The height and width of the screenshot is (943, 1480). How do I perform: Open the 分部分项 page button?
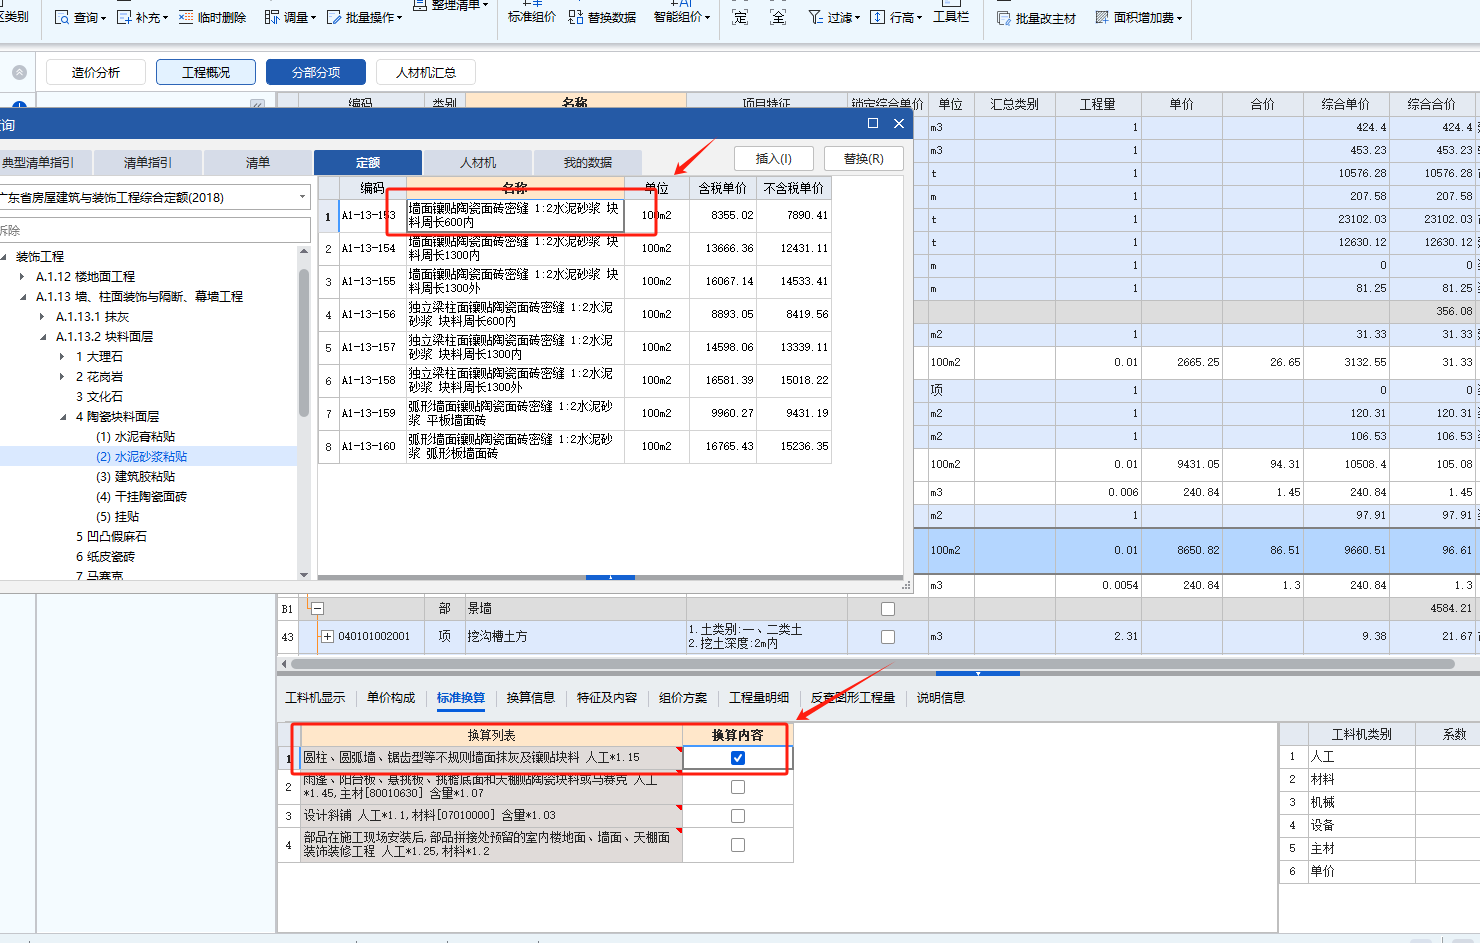(316, 72)
